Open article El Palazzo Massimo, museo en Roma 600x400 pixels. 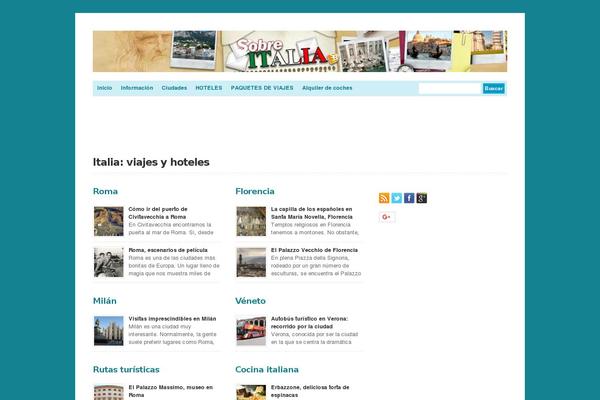click(x=170, y=391)
